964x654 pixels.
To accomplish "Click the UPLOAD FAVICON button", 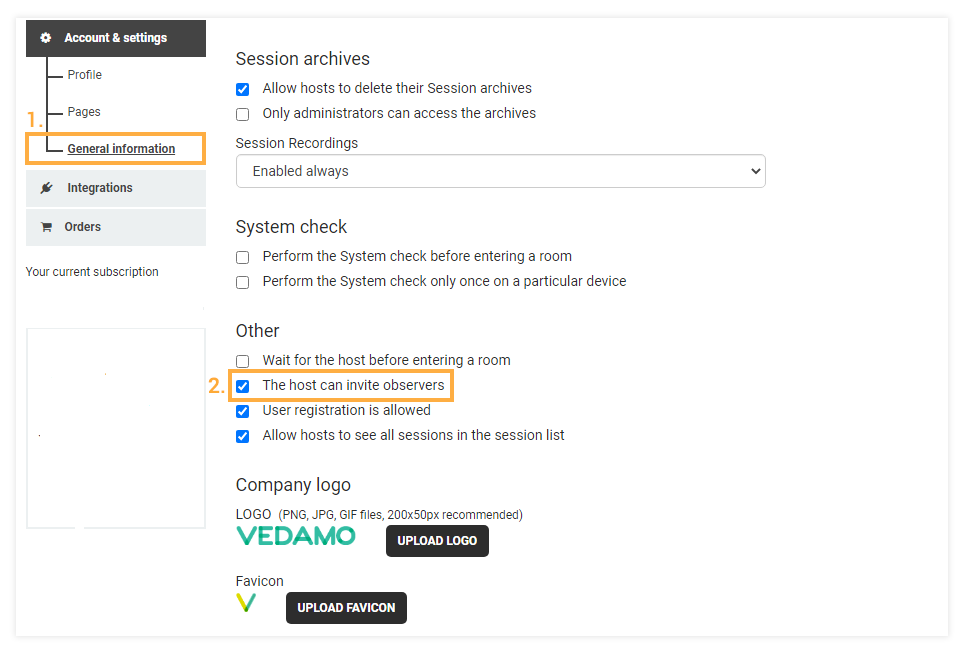I will coord(346,608).
